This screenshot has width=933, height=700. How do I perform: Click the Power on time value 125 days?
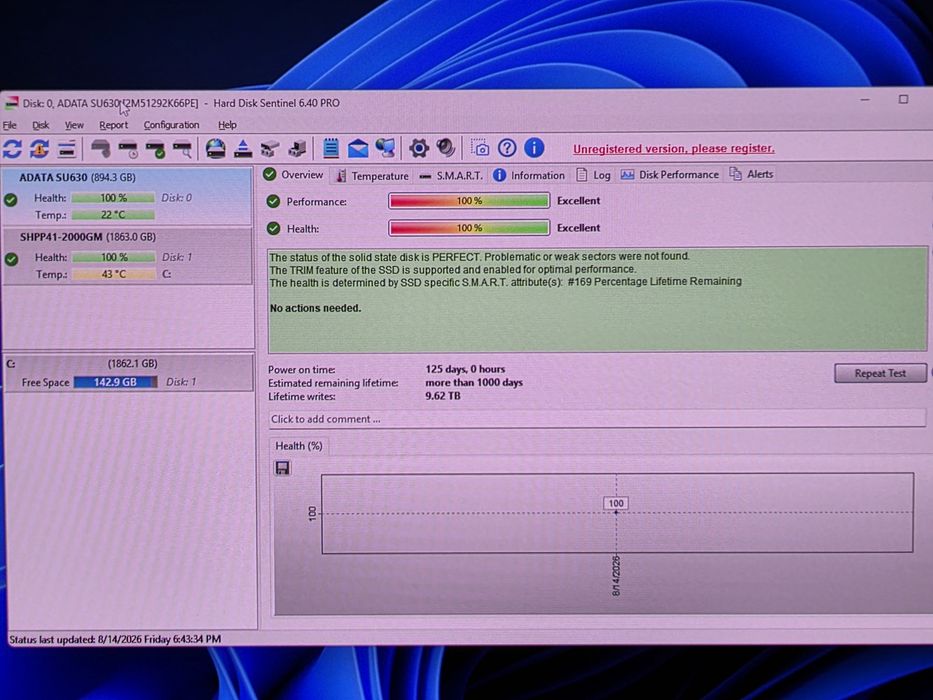pyautogui.click(x=465, y=369)
